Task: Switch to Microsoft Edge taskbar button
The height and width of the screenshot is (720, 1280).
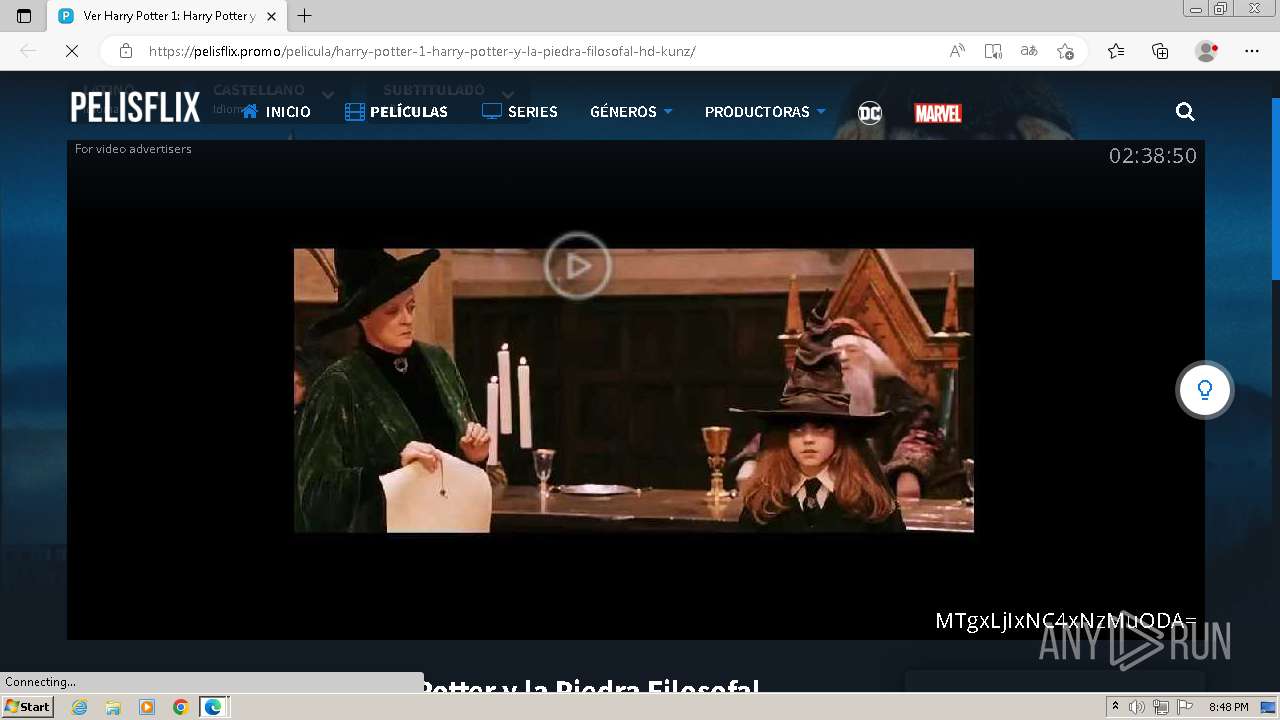Action: click(213, 707)
